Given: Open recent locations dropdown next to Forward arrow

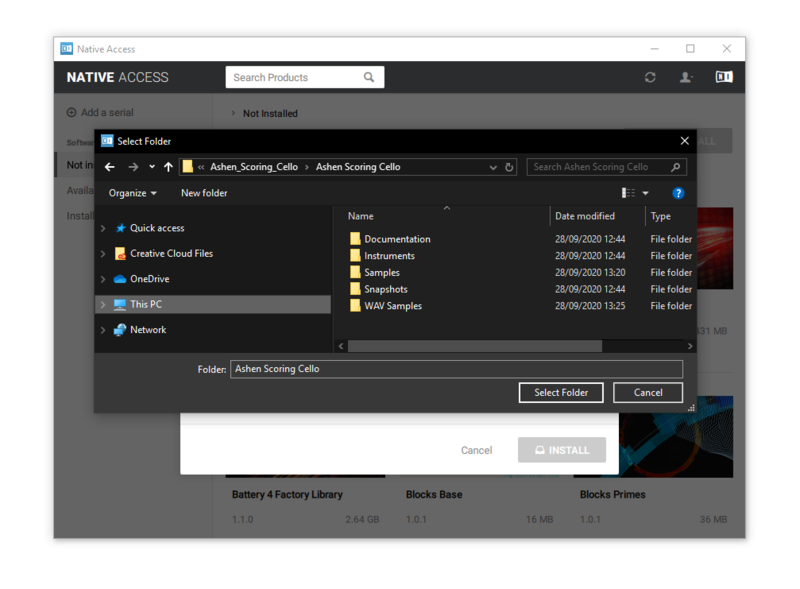Looking at the screenshot, I should coord(152,167).
